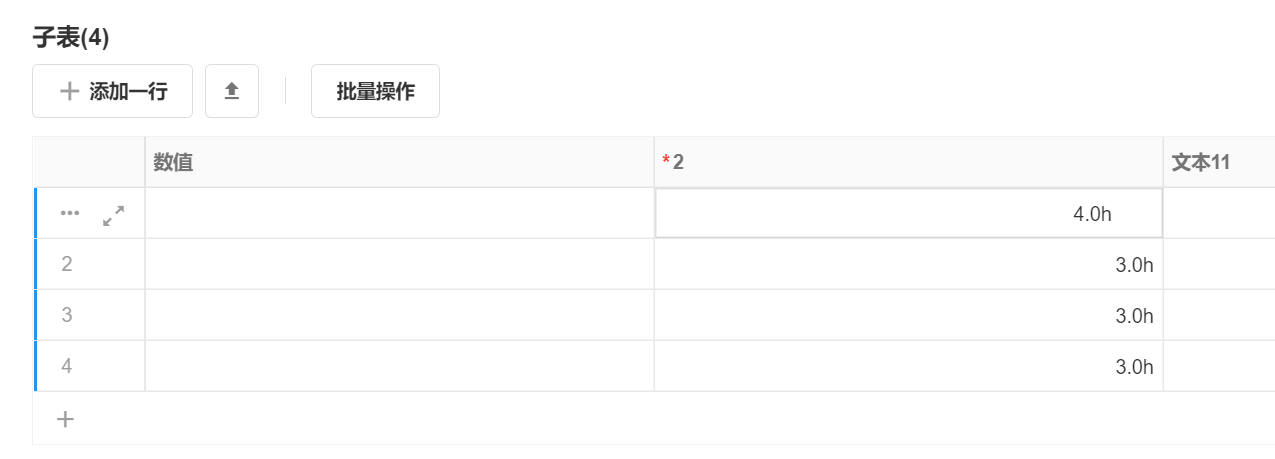This screenshot has height=459, width=1275.
Task: Click the empty 数值 cell in row 4
Action: 399,366
